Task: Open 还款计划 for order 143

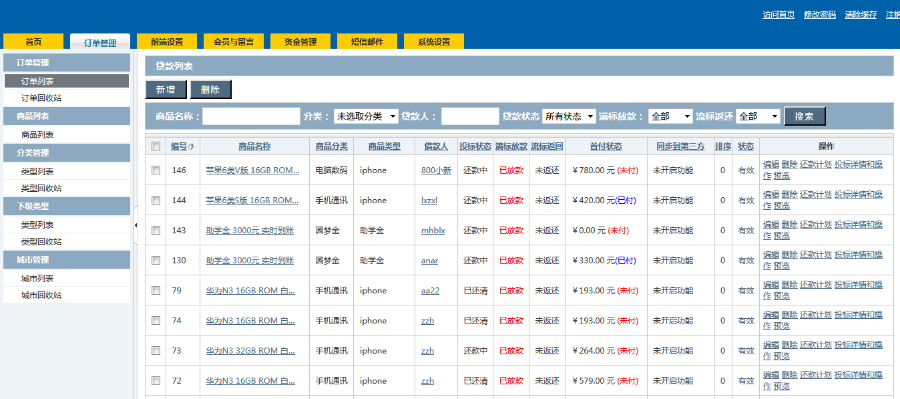Action: point(816,224)
